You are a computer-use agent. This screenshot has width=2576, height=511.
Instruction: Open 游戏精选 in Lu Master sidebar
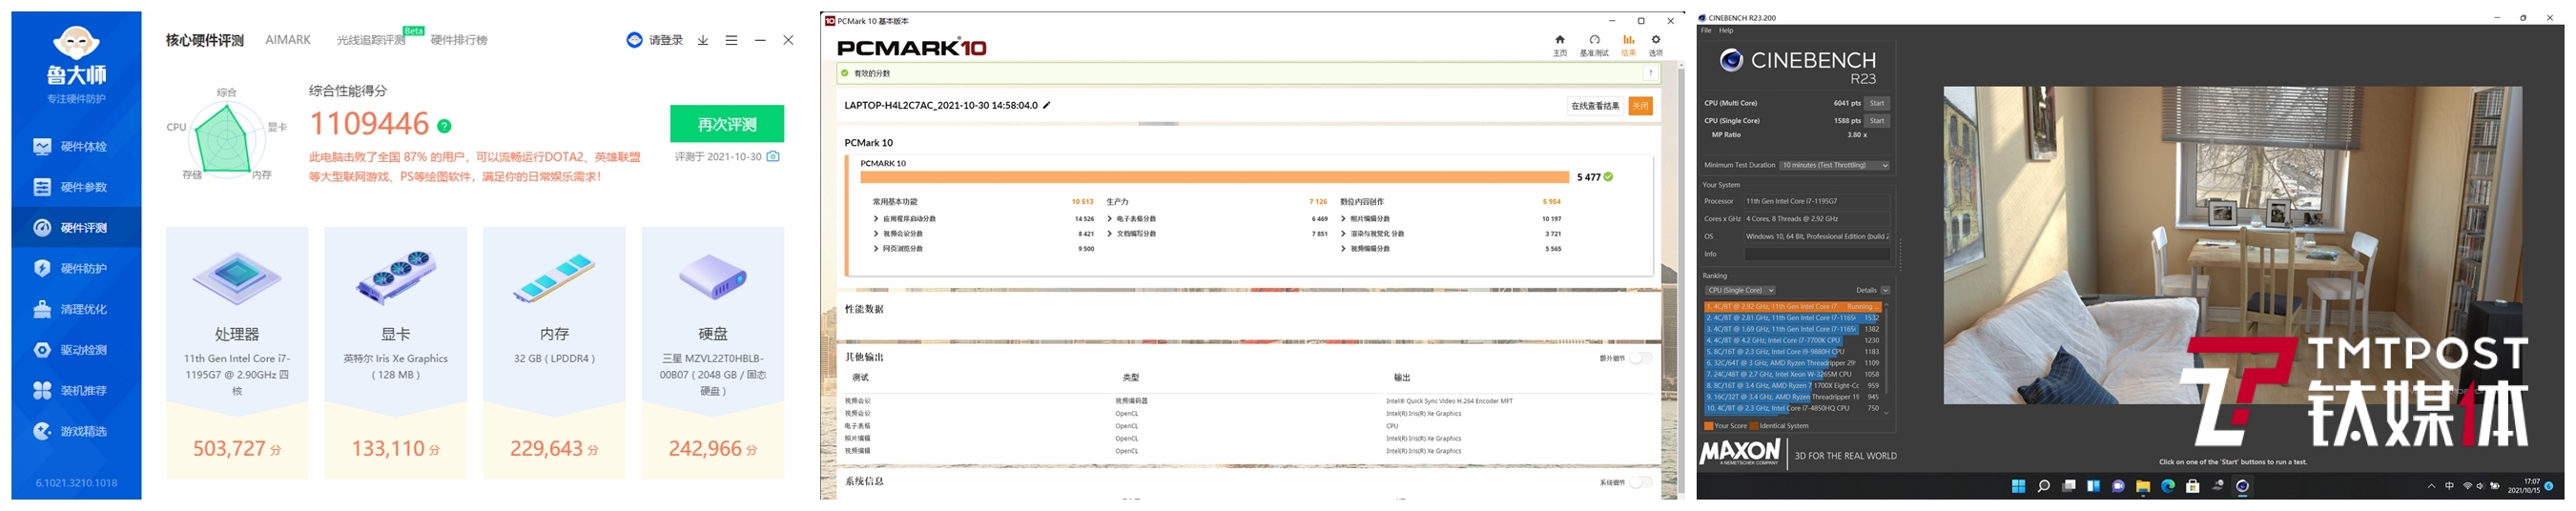[x=76, y=431]
